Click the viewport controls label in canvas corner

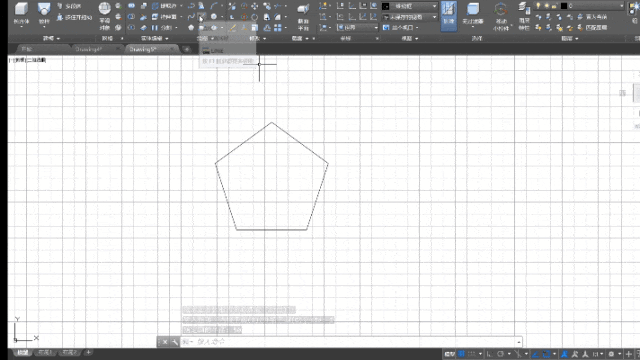[27, 60]
